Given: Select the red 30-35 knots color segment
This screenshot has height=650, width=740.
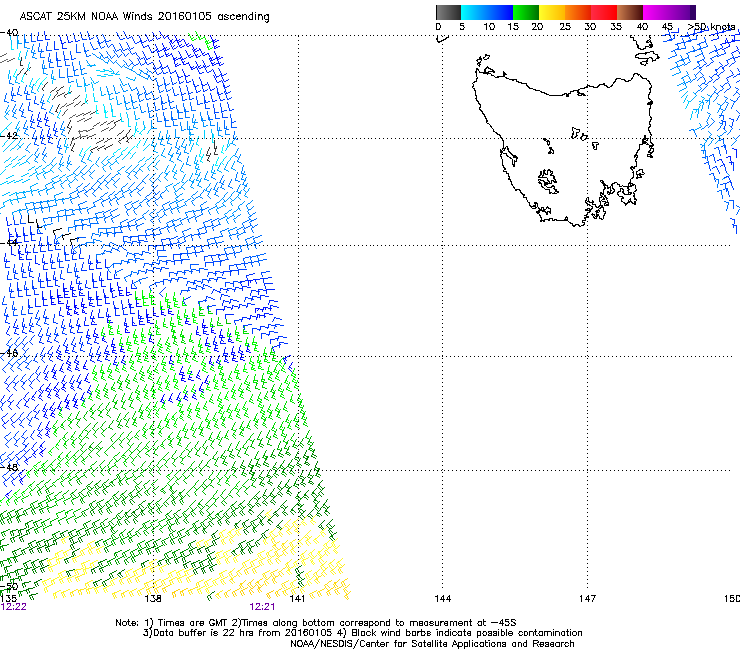Looking at the screenshot, I should pos(604,12).
